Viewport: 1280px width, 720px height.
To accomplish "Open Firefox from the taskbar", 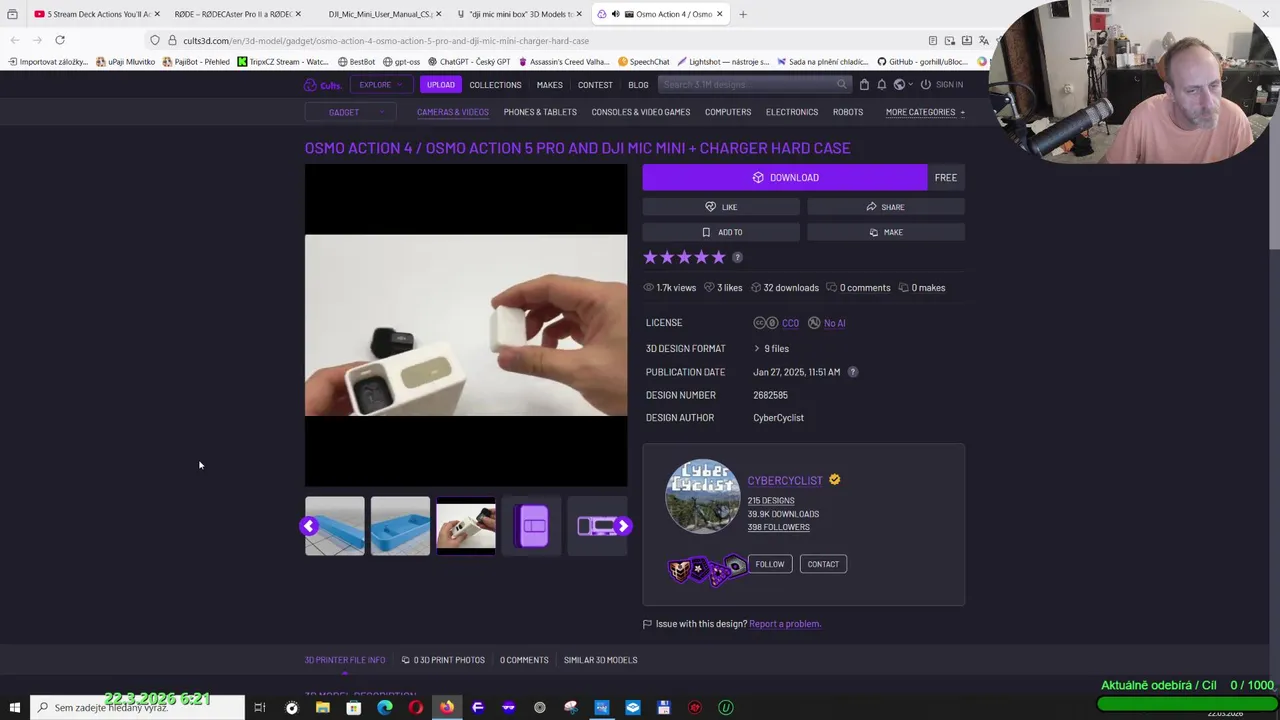I will click(447, 708).
